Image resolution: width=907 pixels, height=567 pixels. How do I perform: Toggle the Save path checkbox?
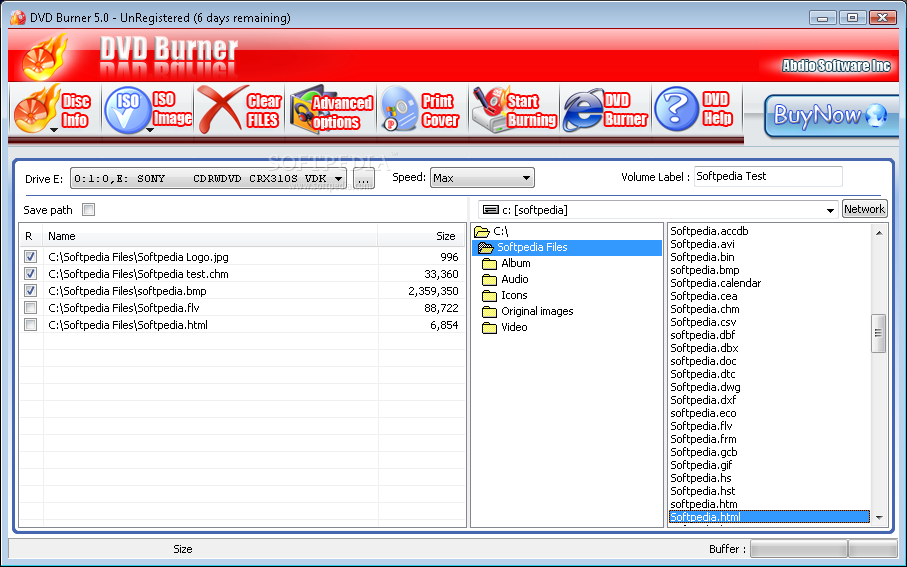click(x=89, y=209)
